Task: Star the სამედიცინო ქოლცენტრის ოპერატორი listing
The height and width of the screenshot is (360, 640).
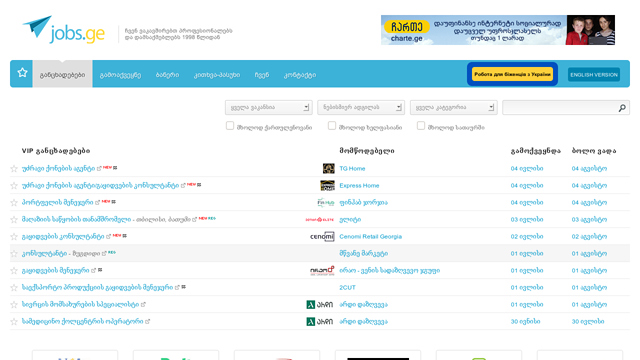Action: tap(14, 322)
